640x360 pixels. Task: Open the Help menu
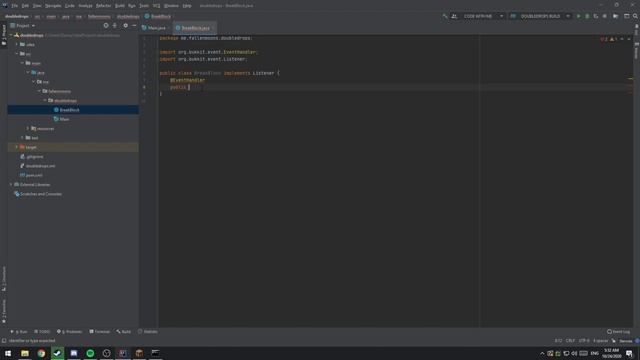point(187,6)
